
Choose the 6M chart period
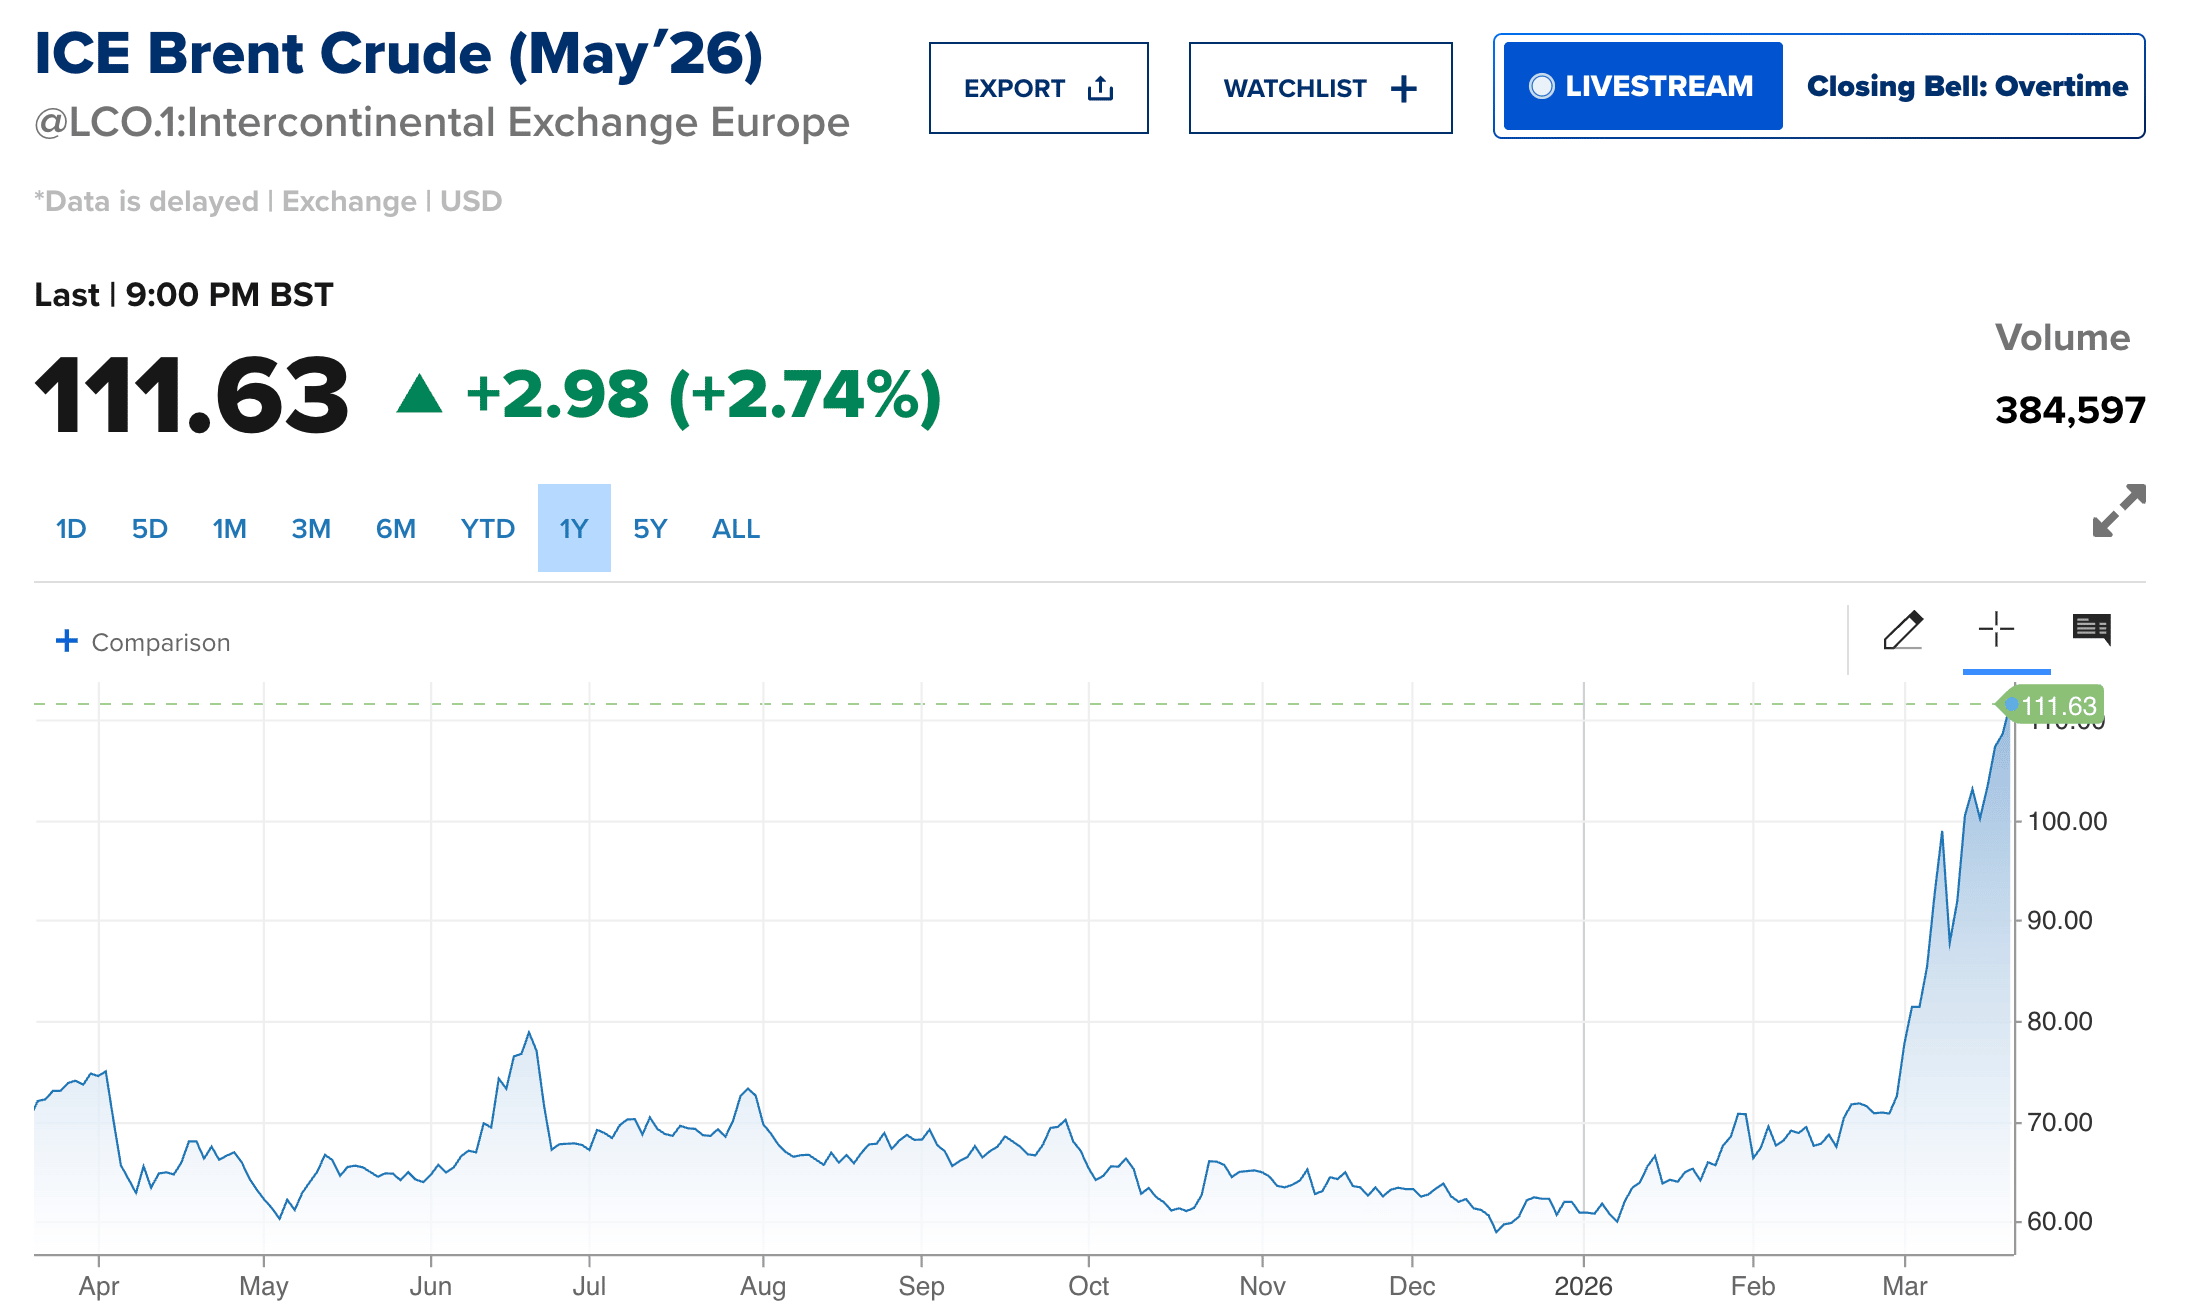click(396, 529)
